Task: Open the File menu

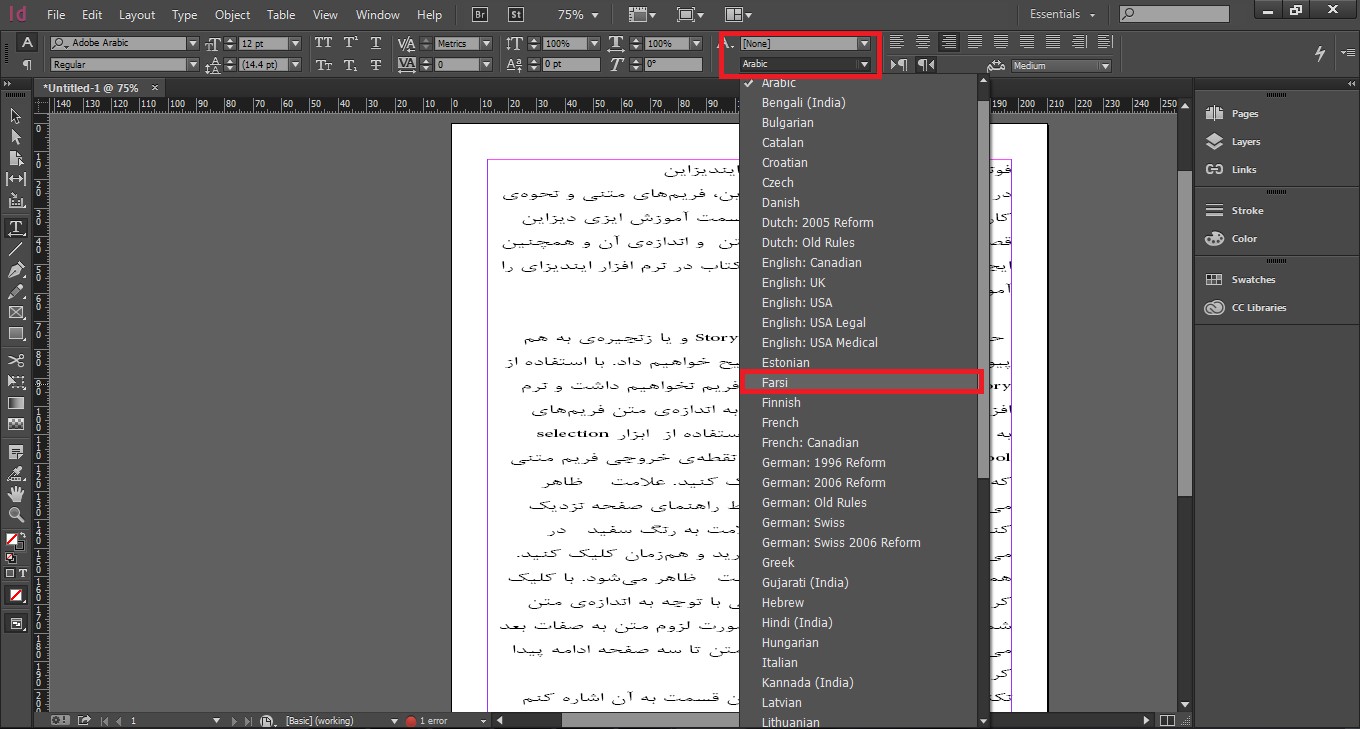Action: pos(56,15)
